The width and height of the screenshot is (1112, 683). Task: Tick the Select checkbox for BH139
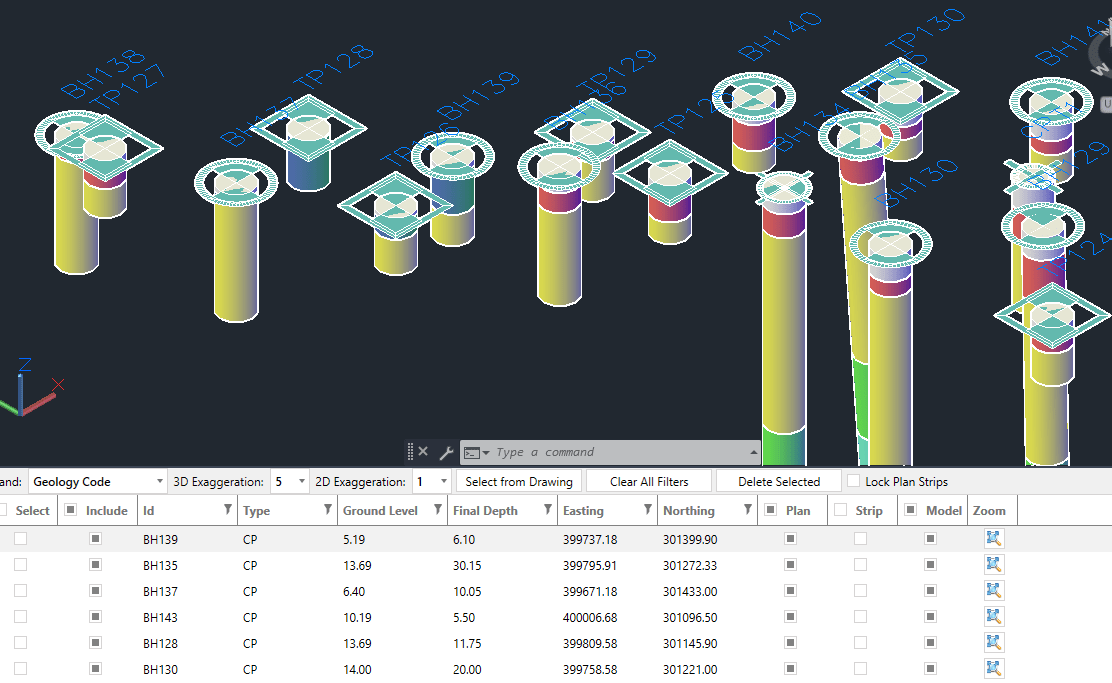click(21, 538)
